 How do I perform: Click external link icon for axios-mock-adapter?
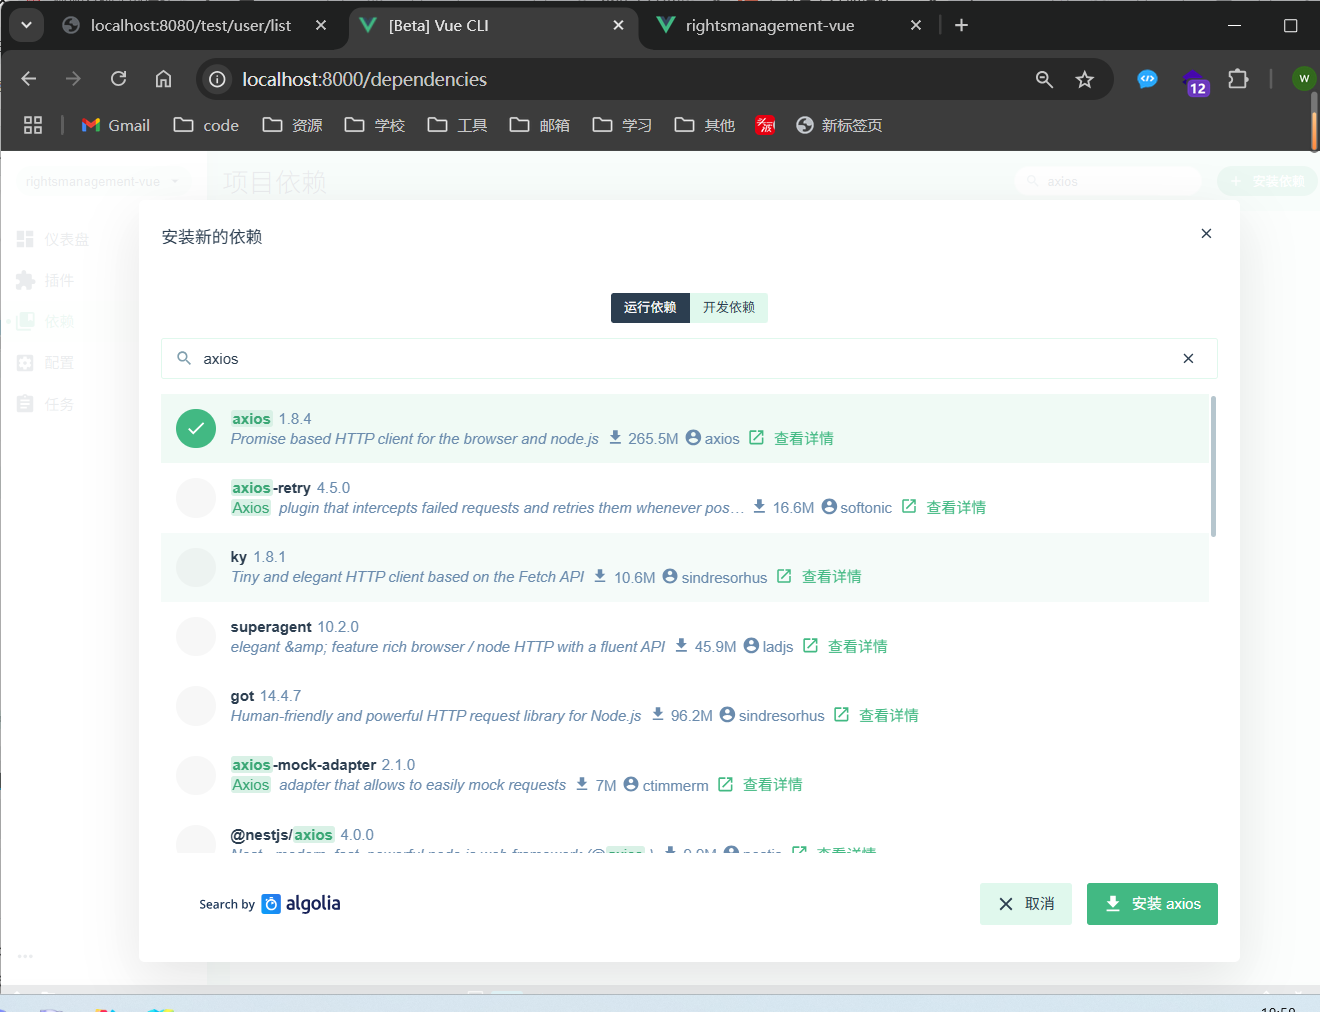726,784
